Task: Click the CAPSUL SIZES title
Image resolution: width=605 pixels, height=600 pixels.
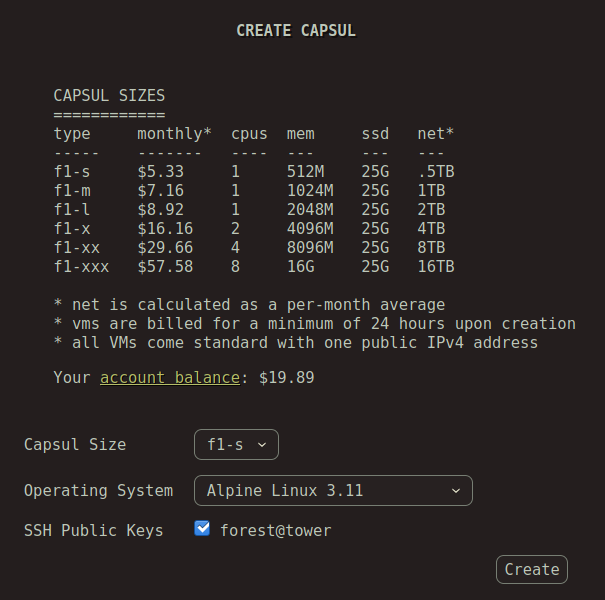Action: click(x=109, y=95)
